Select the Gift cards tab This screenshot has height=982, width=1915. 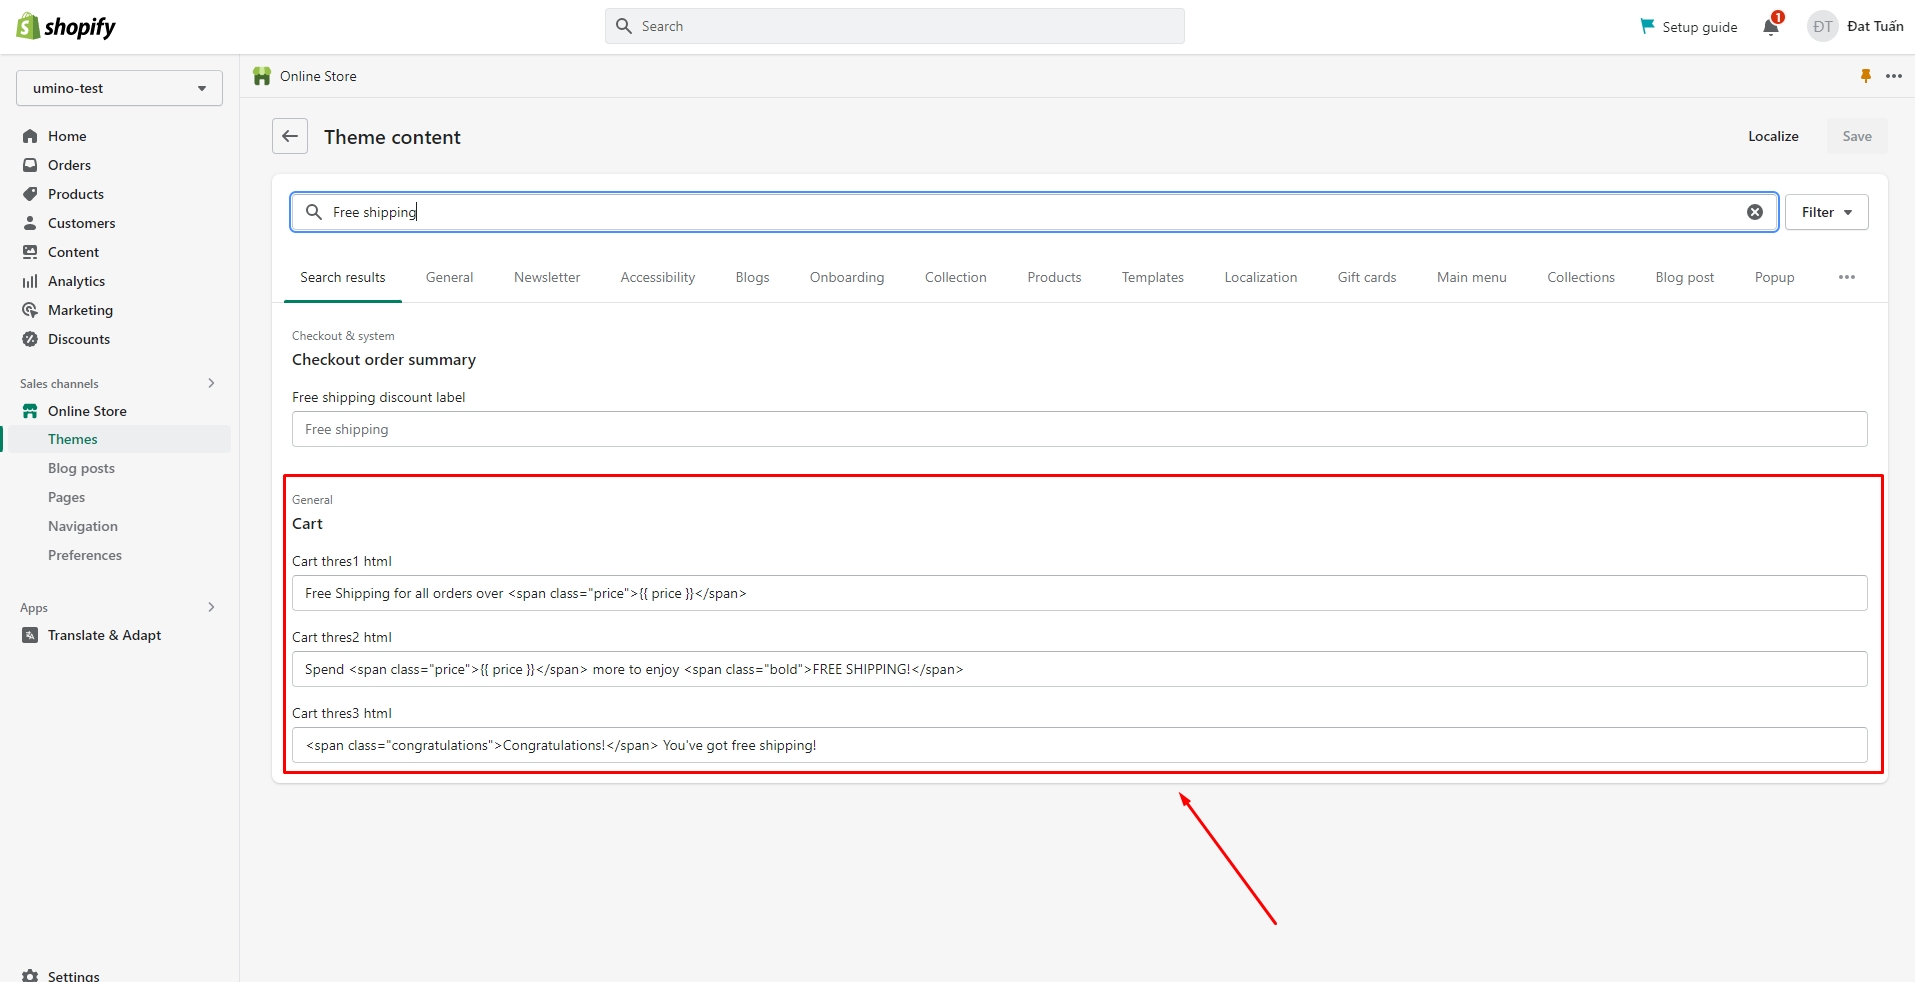point(1366,277)
